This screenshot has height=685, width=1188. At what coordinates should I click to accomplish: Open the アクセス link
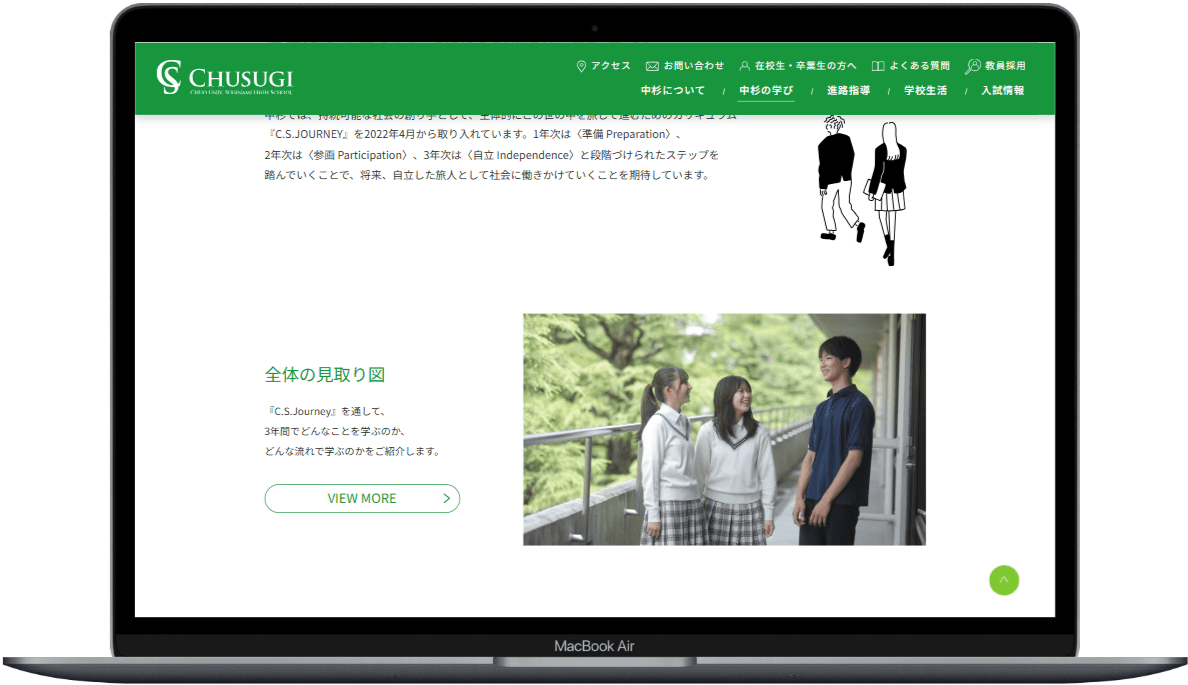tap(611, 66)
